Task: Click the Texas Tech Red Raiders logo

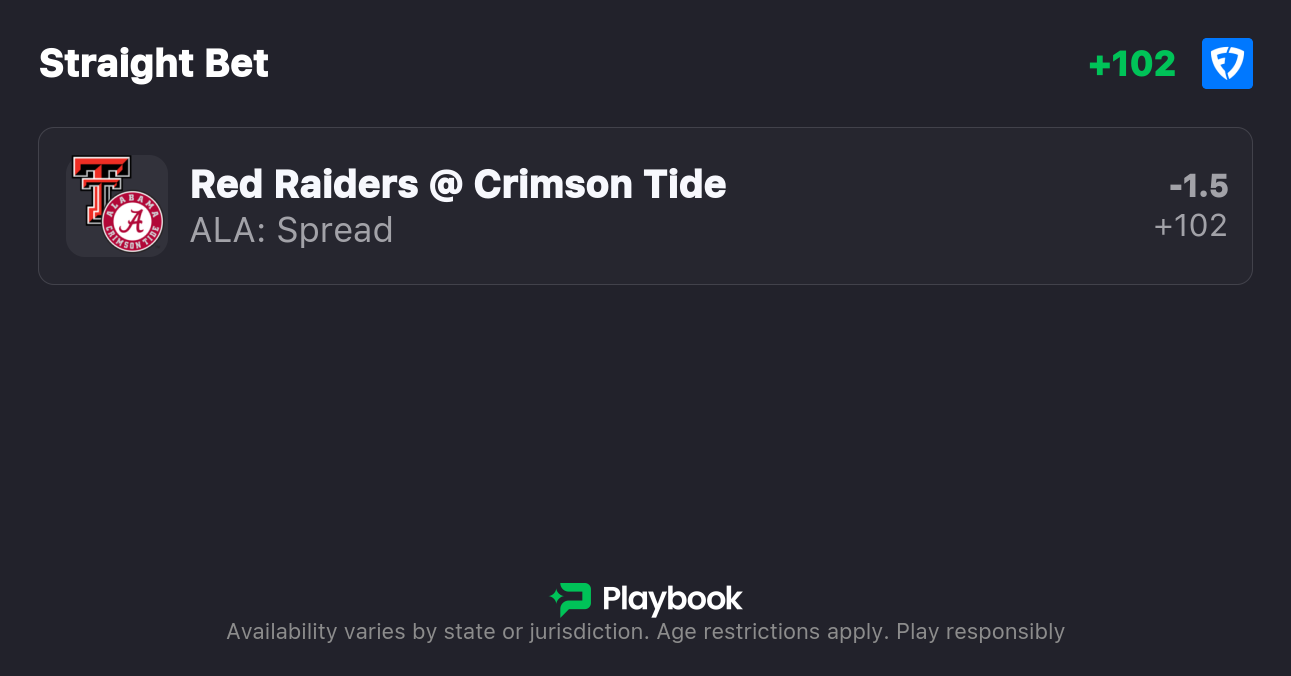Action: [100, 186]
